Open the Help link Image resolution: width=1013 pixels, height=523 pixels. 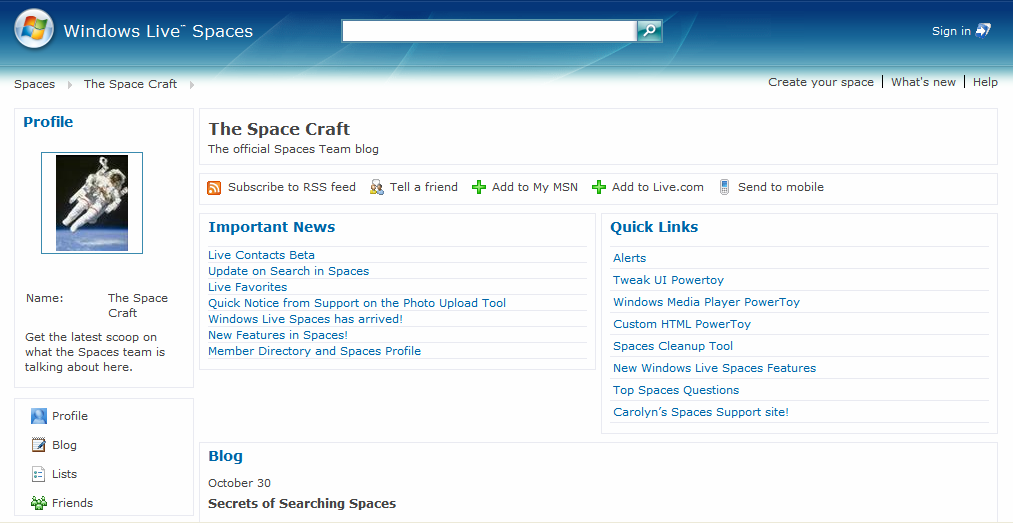[x=985, y=82]
